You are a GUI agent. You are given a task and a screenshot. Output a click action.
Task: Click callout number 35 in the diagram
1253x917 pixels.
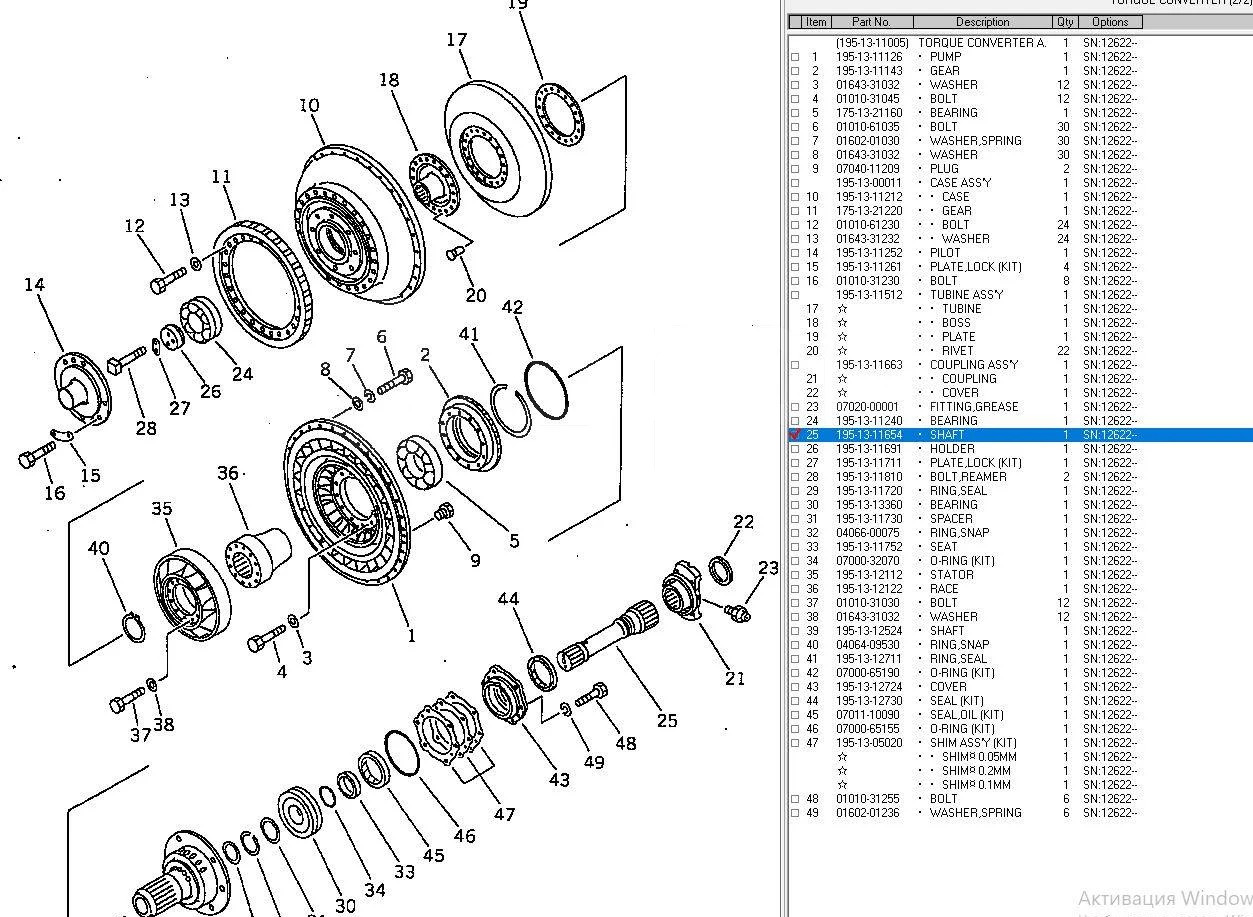pyautogui.click(x=162, y=509)
